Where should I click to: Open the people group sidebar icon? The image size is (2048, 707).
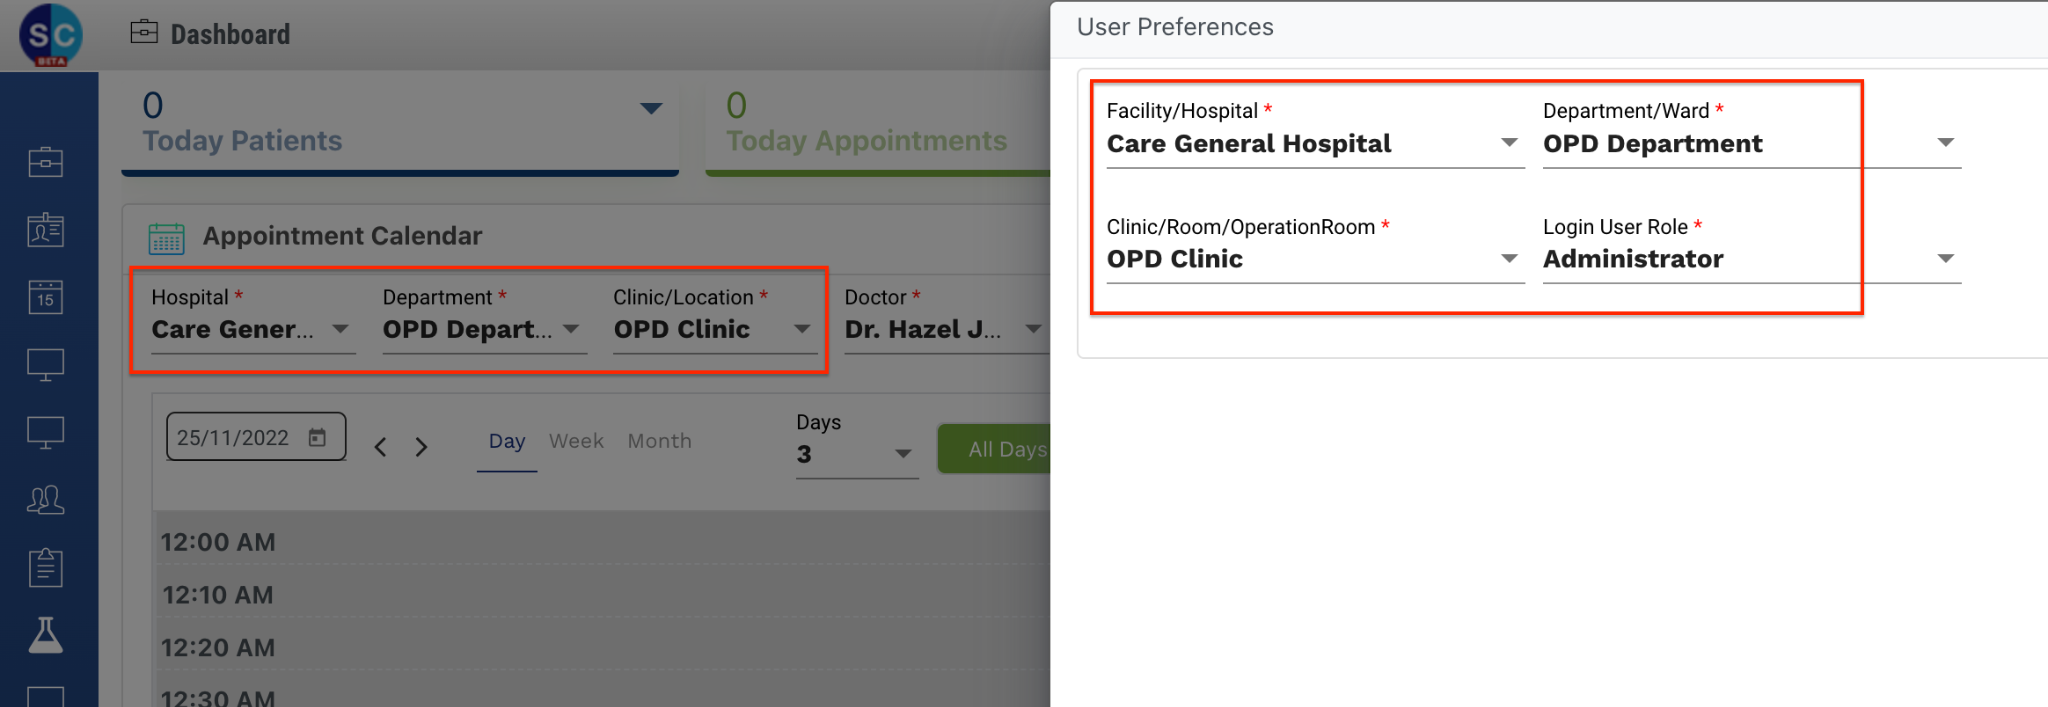(46, 499)
